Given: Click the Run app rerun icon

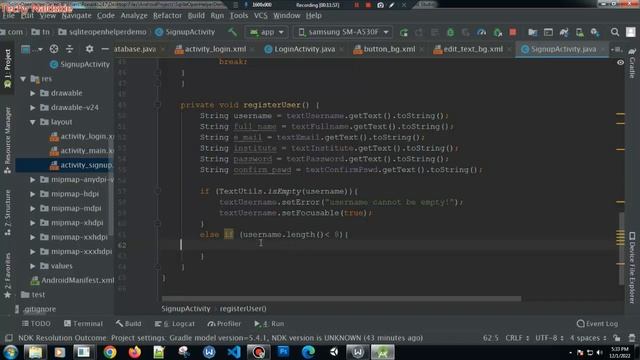Looking at the screenshot, I should [404, 32].
